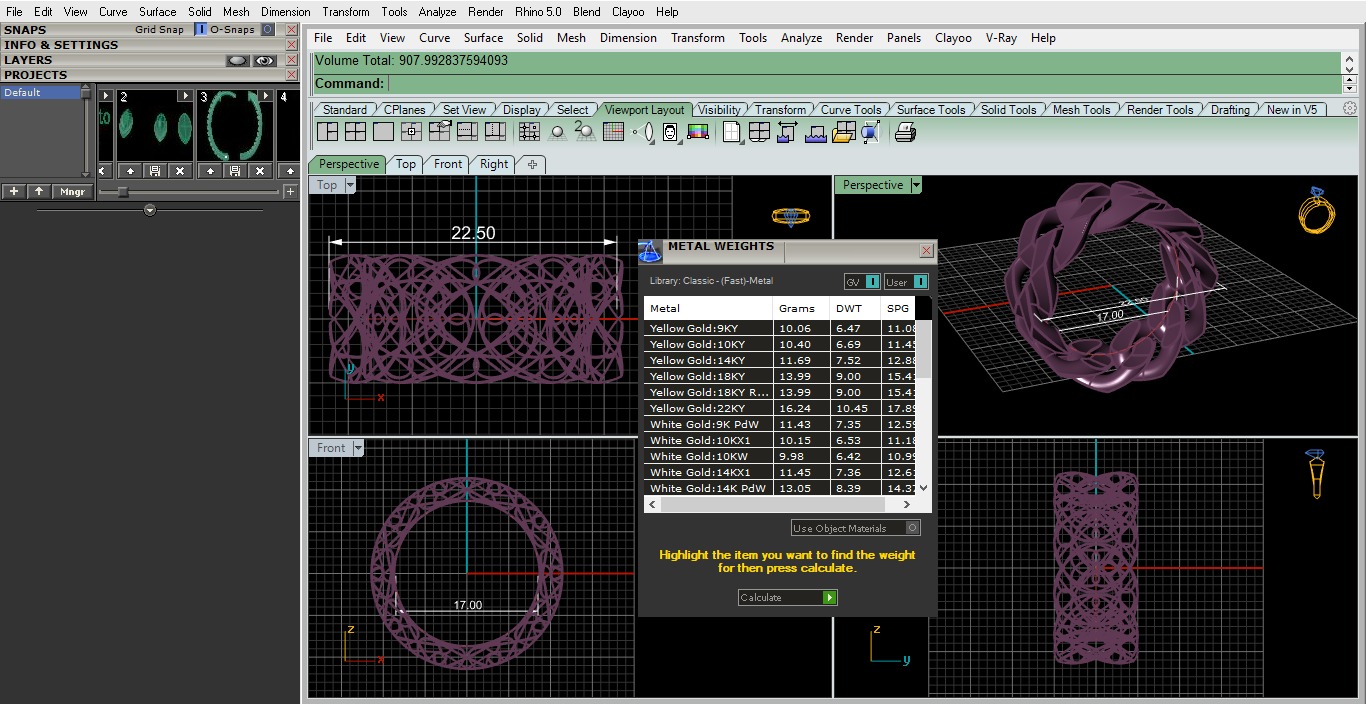Toggle the Grid Snap switch
1366x704 pixels.
[200, 30]
